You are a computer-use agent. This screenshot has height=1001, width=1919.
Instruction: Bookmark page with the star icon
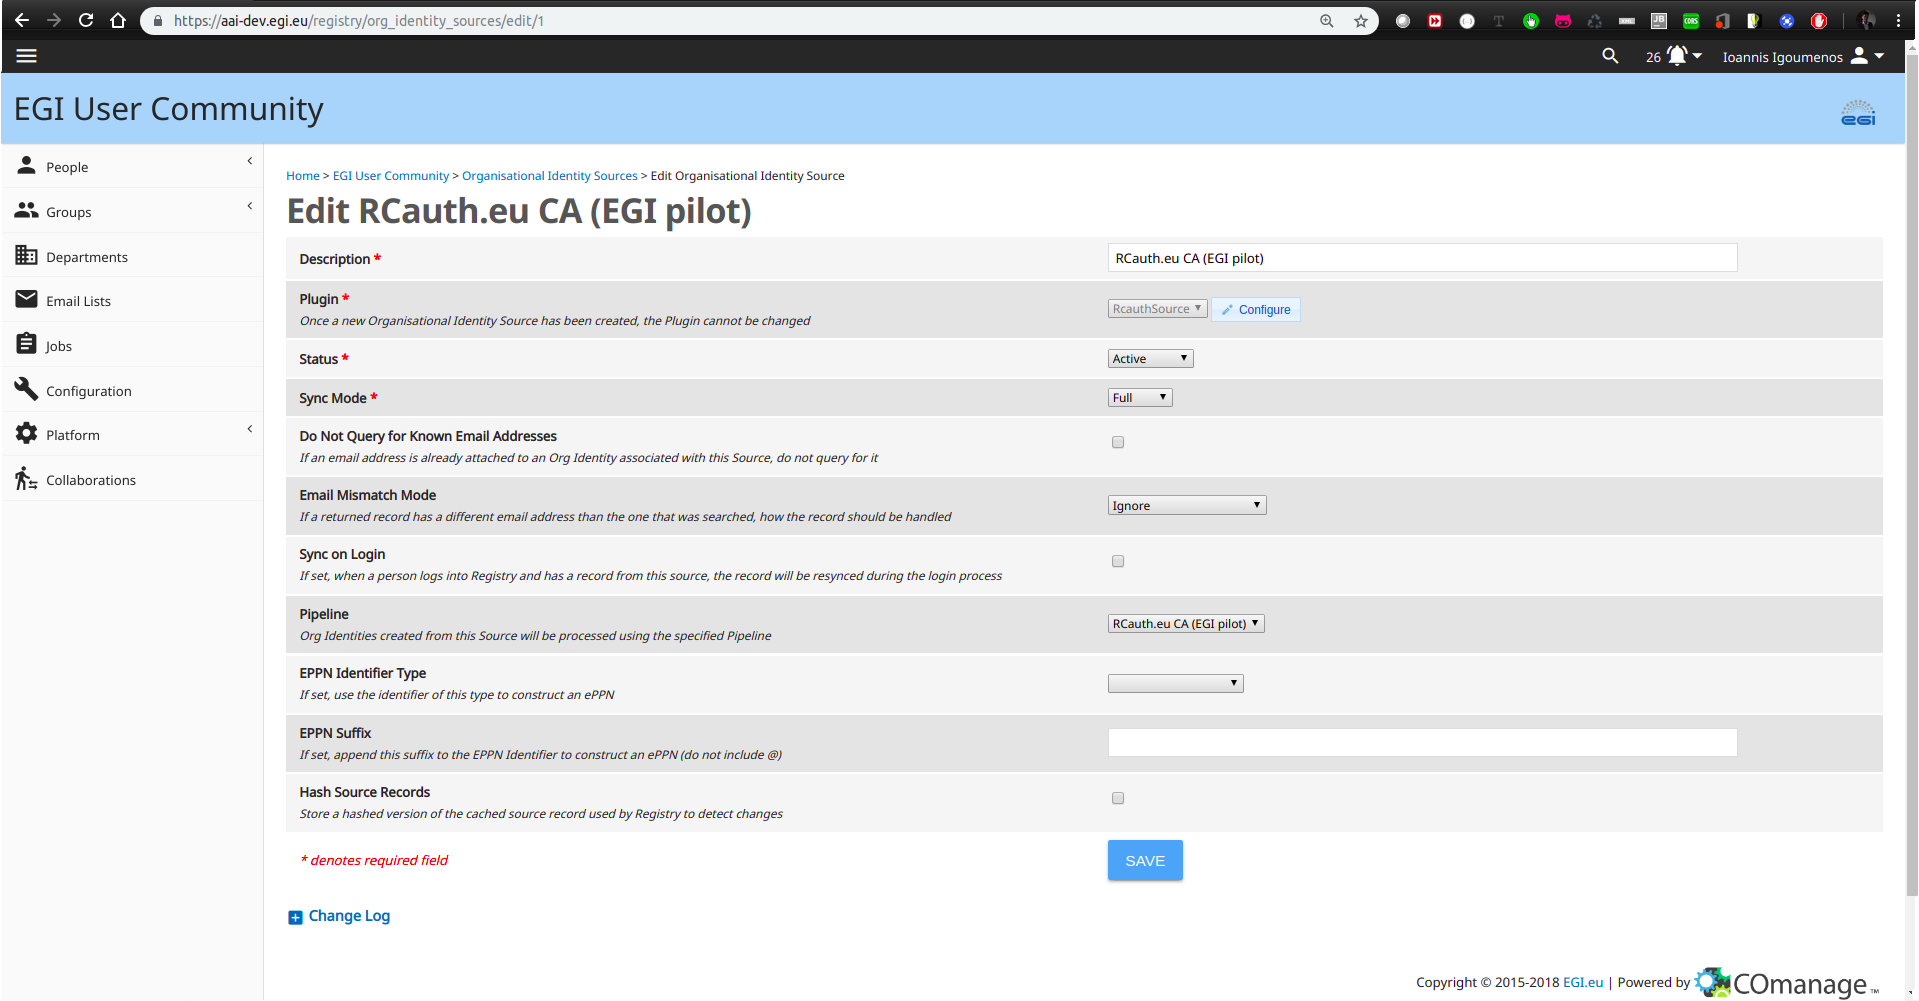click(1361, 21)
